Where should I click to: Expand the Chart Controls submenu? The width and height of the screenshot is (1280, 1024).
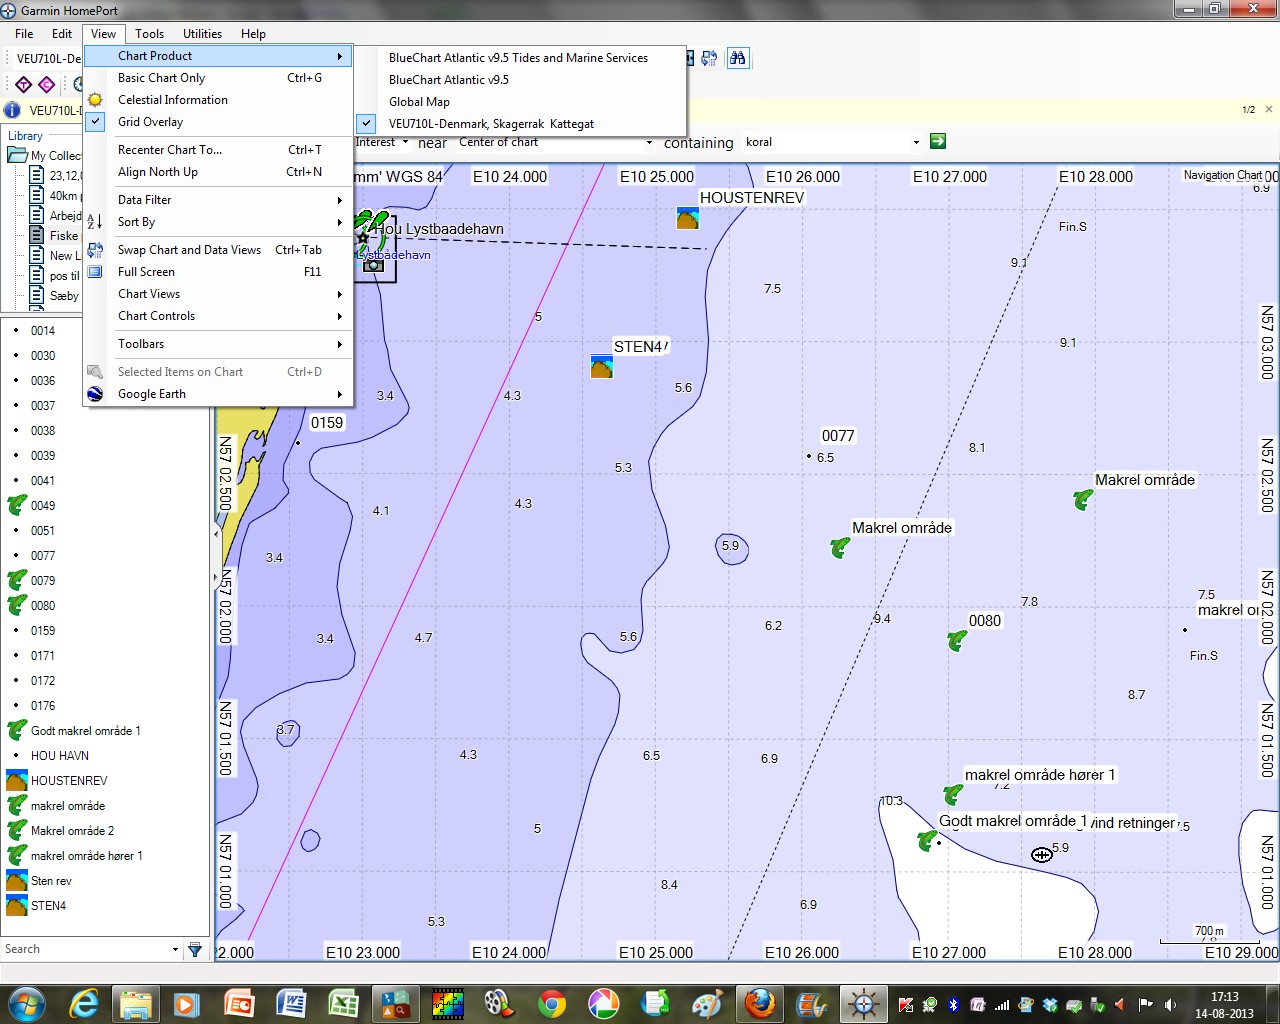[218, 316]
